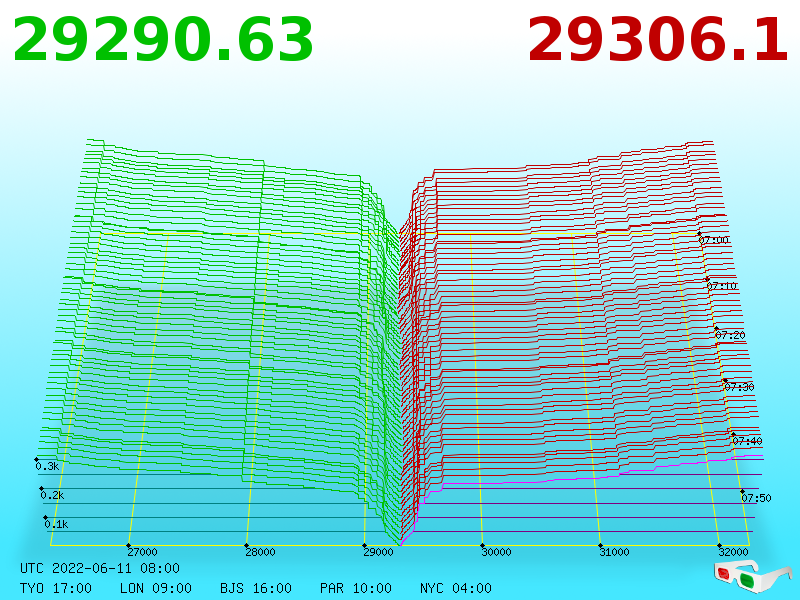The image size is (800, 600).
Task: Click the BJS 16:00 time label
Action: pos(256,588)
